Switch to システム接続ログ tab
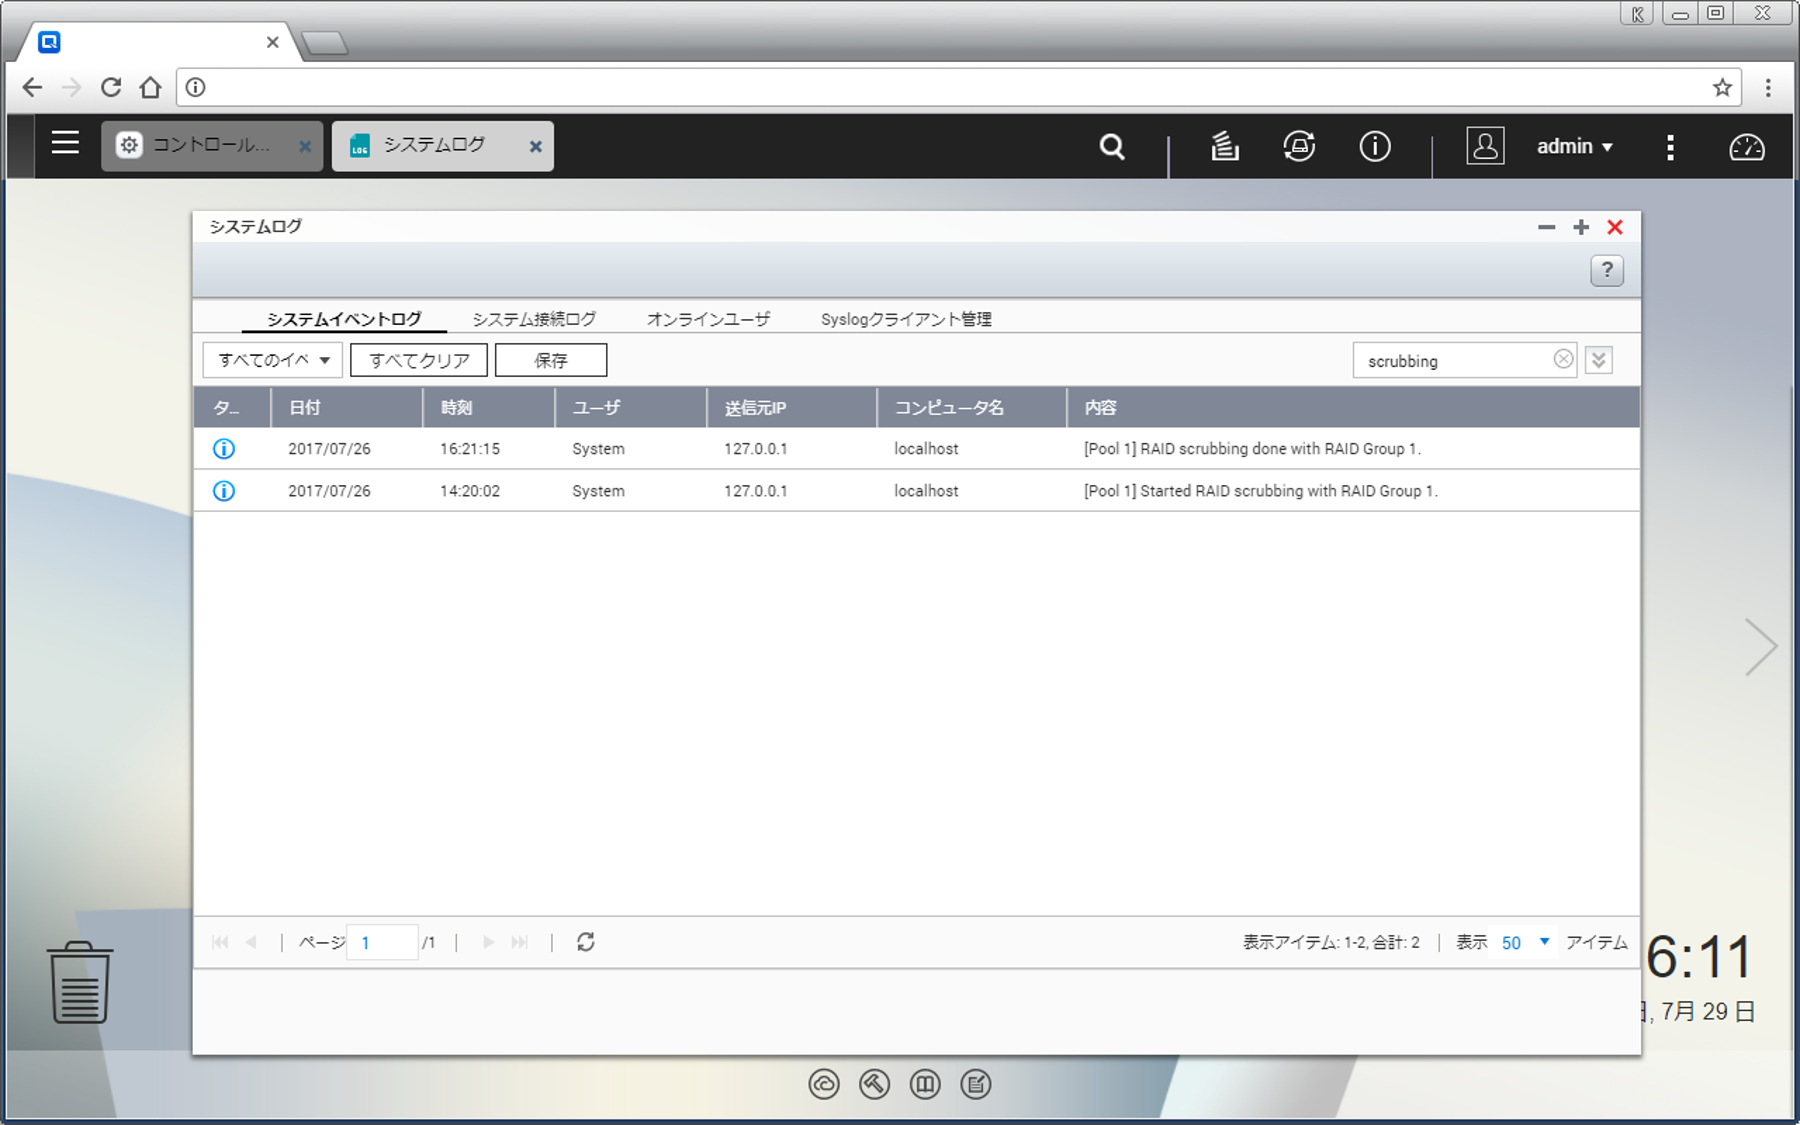This screenshot has width=1800, height=1125. point(534,319)
